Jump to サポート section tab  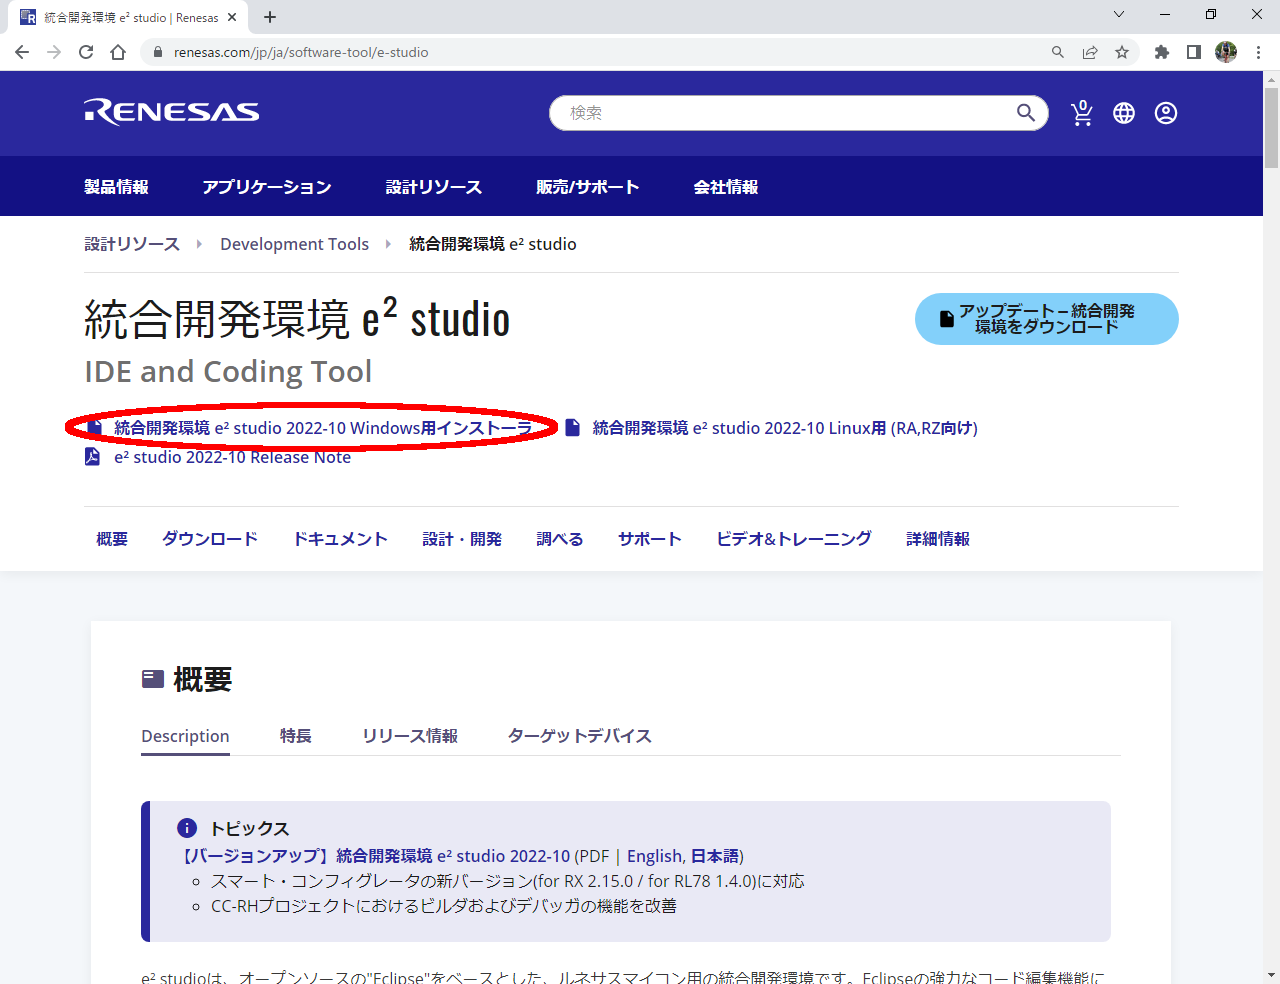tap(650, 539)
